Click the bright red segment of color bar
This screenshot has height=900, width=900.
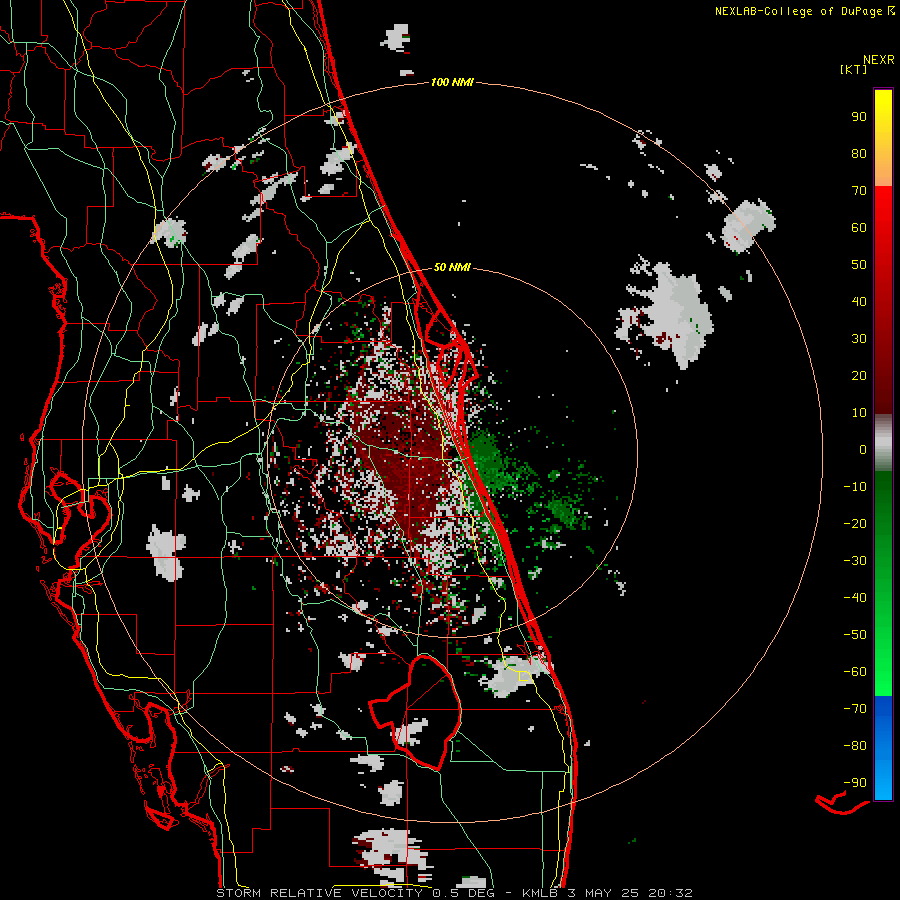pos(883,300)
